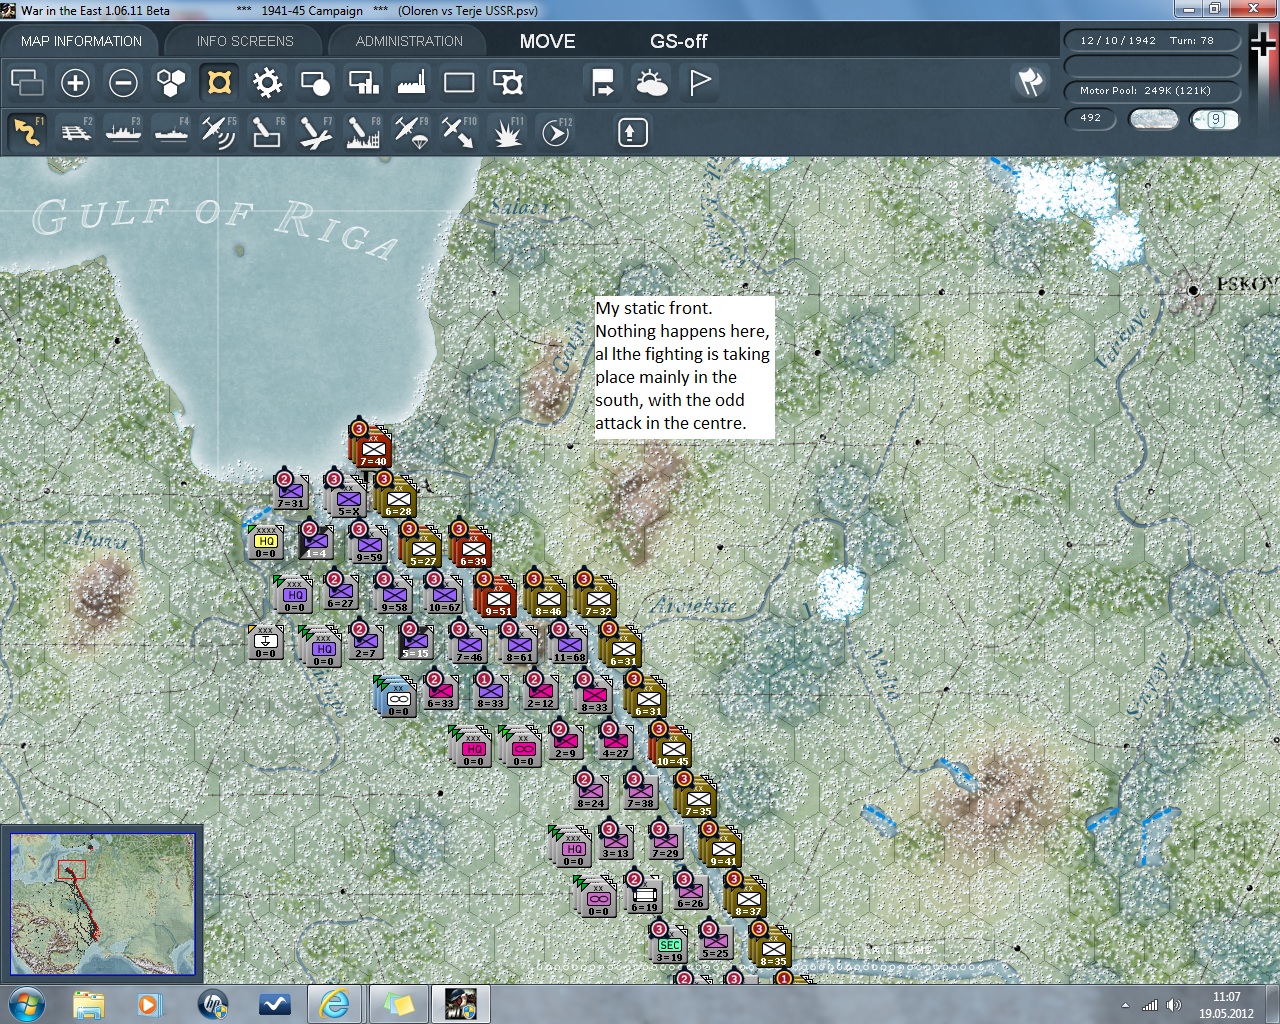Click the zoom out minus icon
The image size is (1280, 1024).
(x=123, y=82)
